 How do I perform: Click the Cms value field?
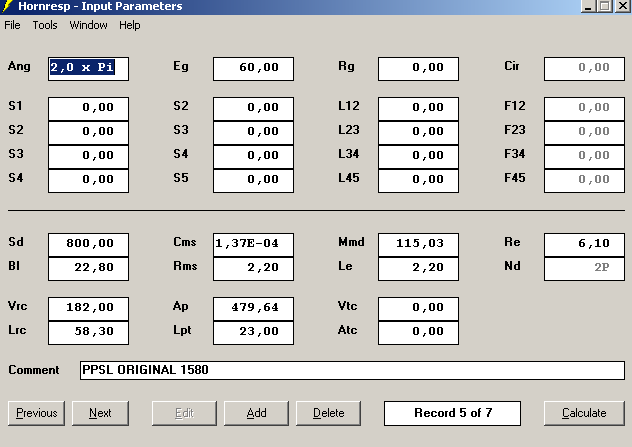[253, 243]
